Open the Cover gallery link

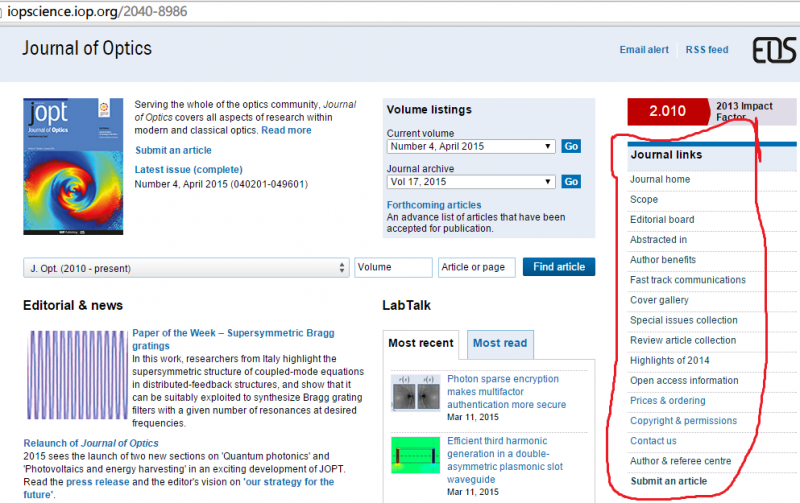click(x=659, y=300)
